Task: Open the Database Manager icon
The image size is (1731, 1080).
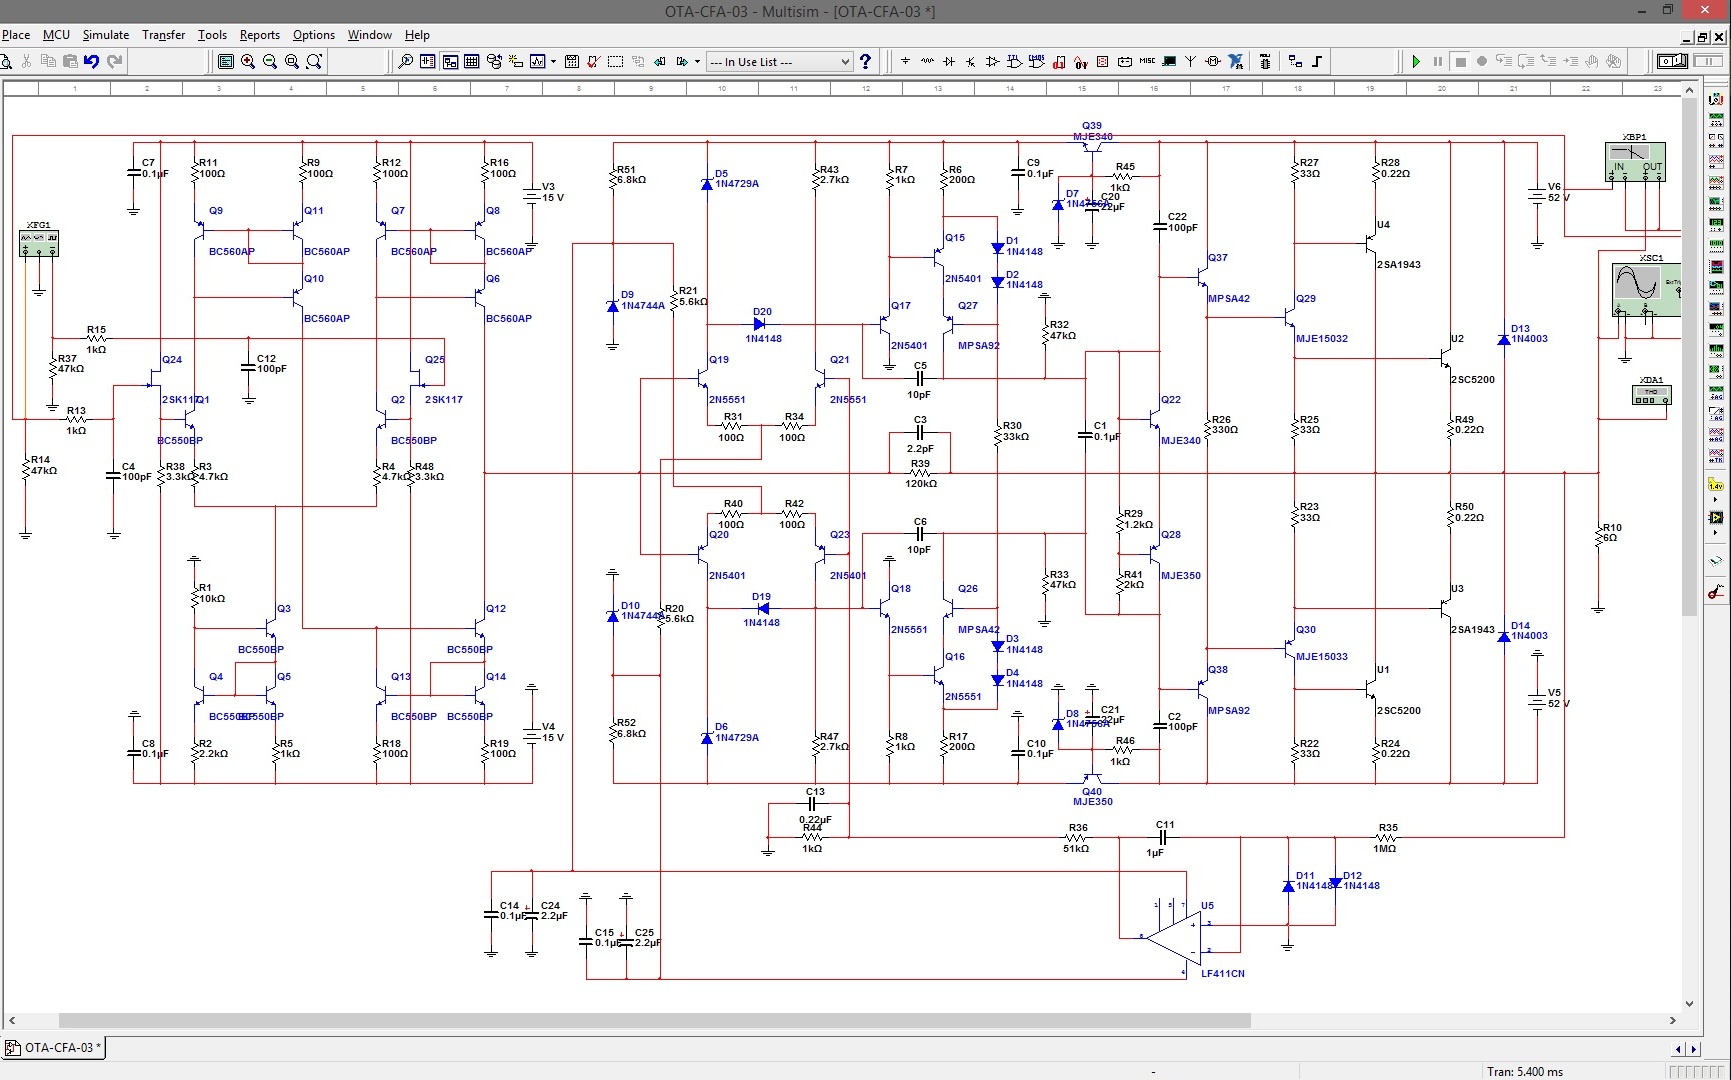Action: tap(494, 62)
